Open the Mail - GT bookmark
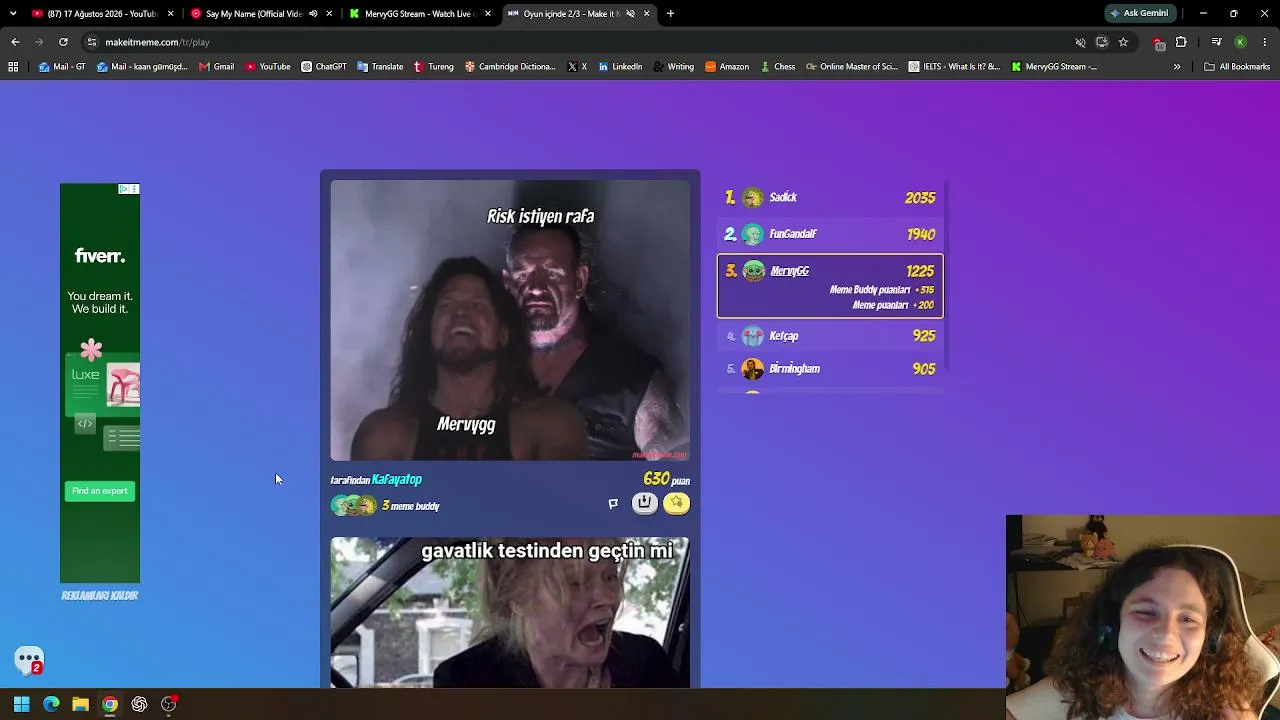This screenshot has width=1280, height=720. pyautogui.click(x=62, y=67)
